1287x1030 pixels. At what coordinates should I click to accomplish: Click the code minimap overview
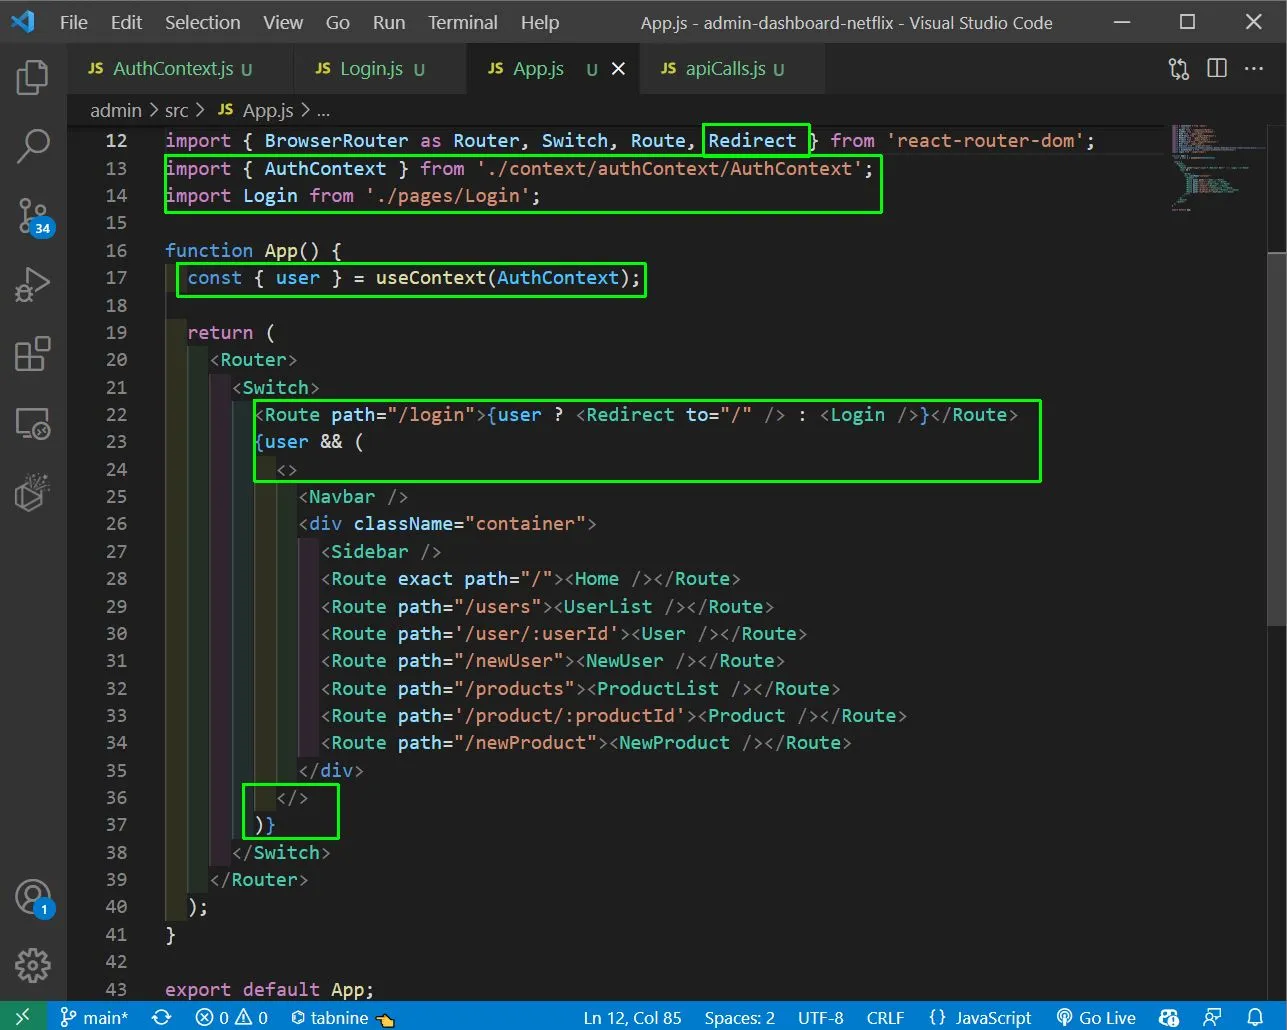tap(1218, 167)
